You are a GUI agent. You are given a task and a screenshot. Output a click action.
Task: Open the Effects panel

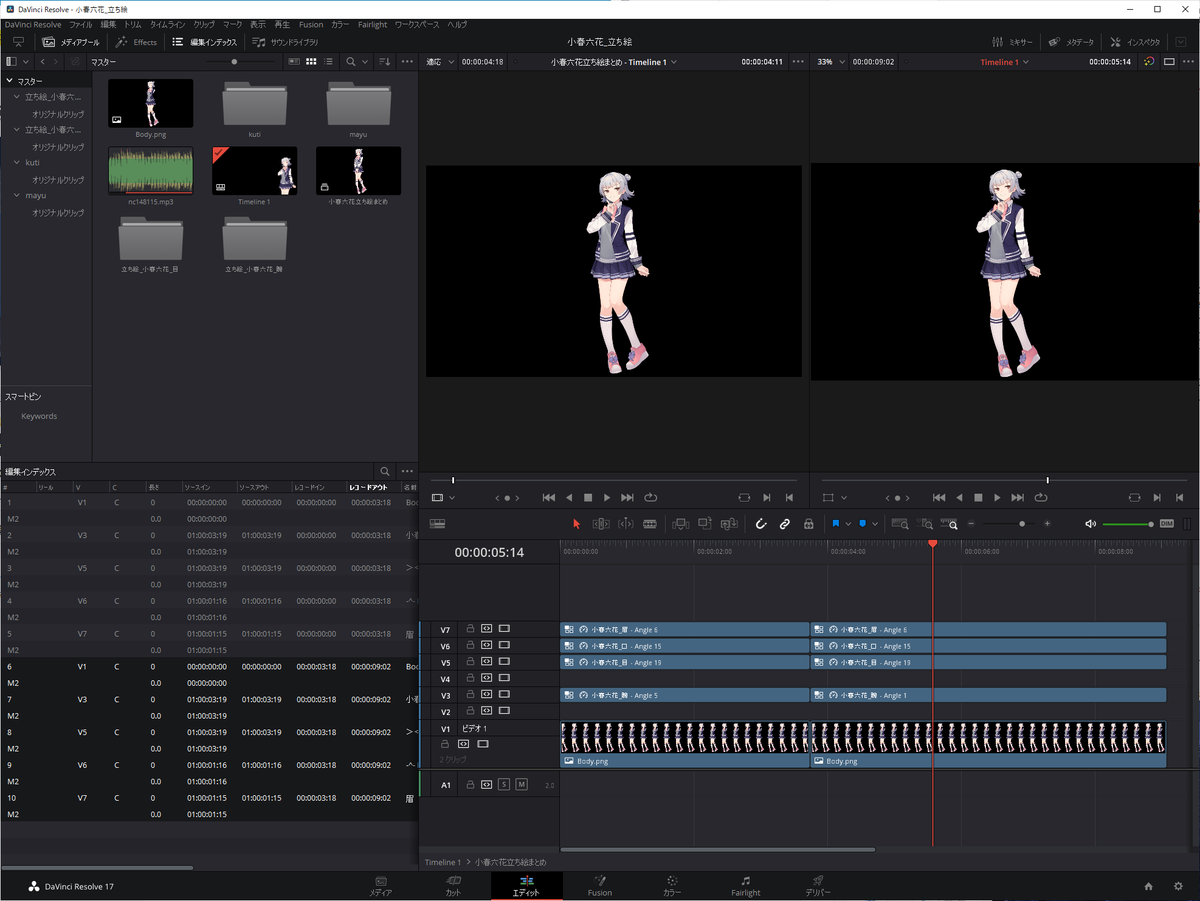click(136, 42)
